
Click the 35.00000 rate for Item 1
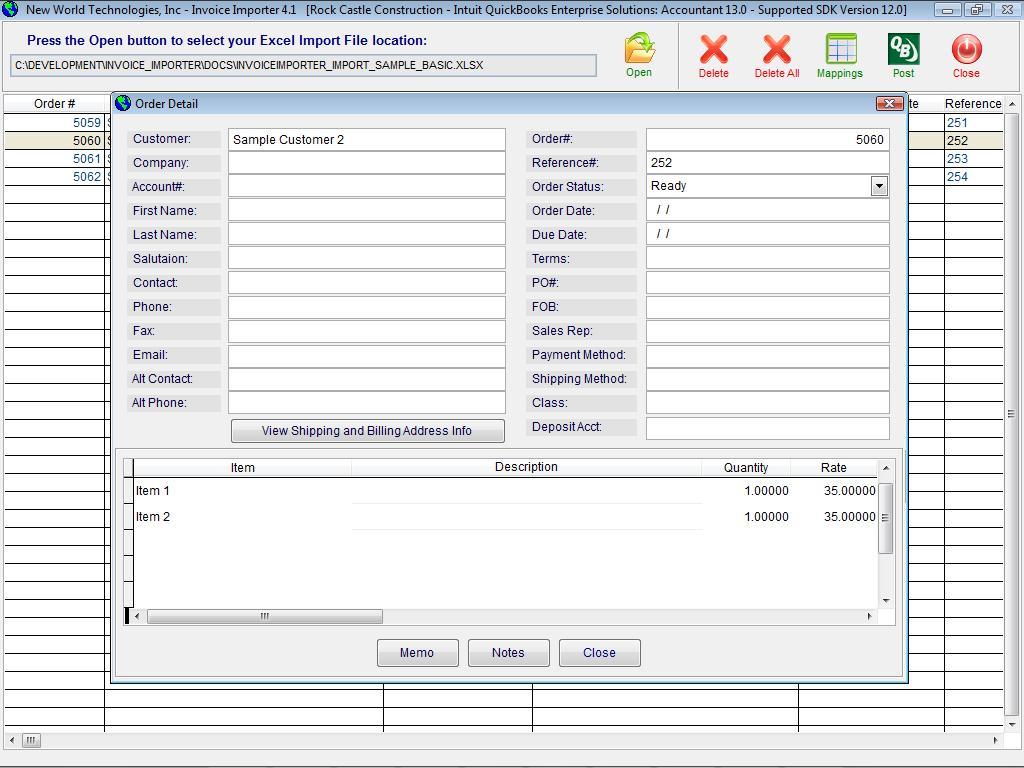point(849,491)
